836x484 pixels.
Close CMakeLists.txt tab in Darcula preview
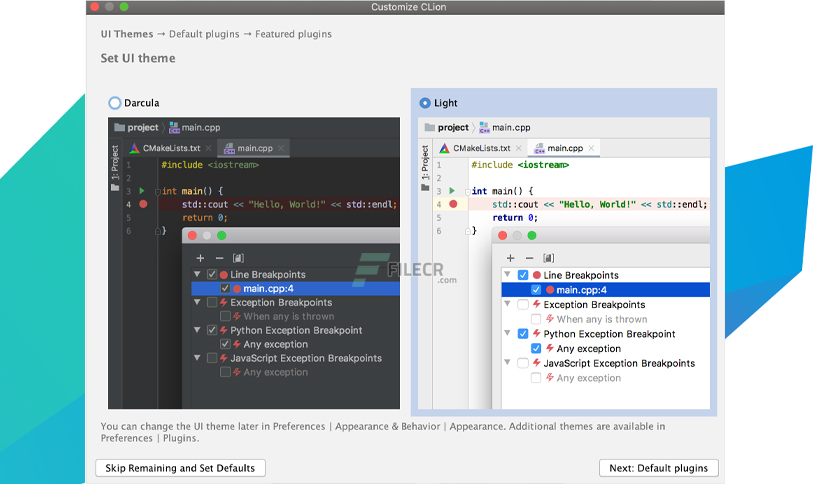click(x=208, y=148)
